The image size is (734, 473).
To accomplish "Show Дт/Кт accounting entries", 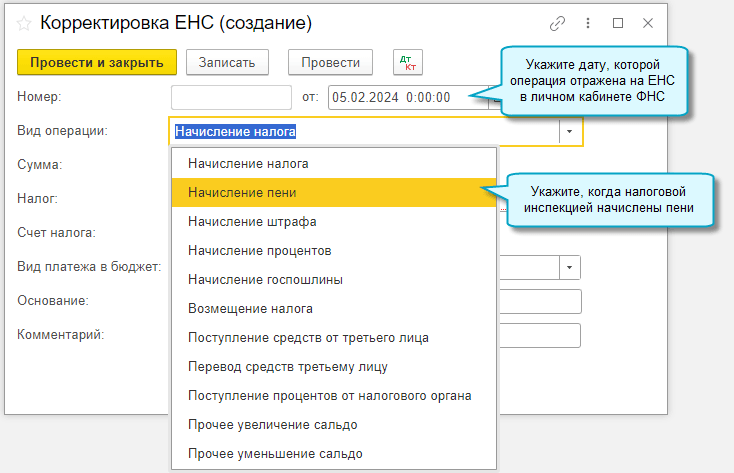I will coord(408,62).
